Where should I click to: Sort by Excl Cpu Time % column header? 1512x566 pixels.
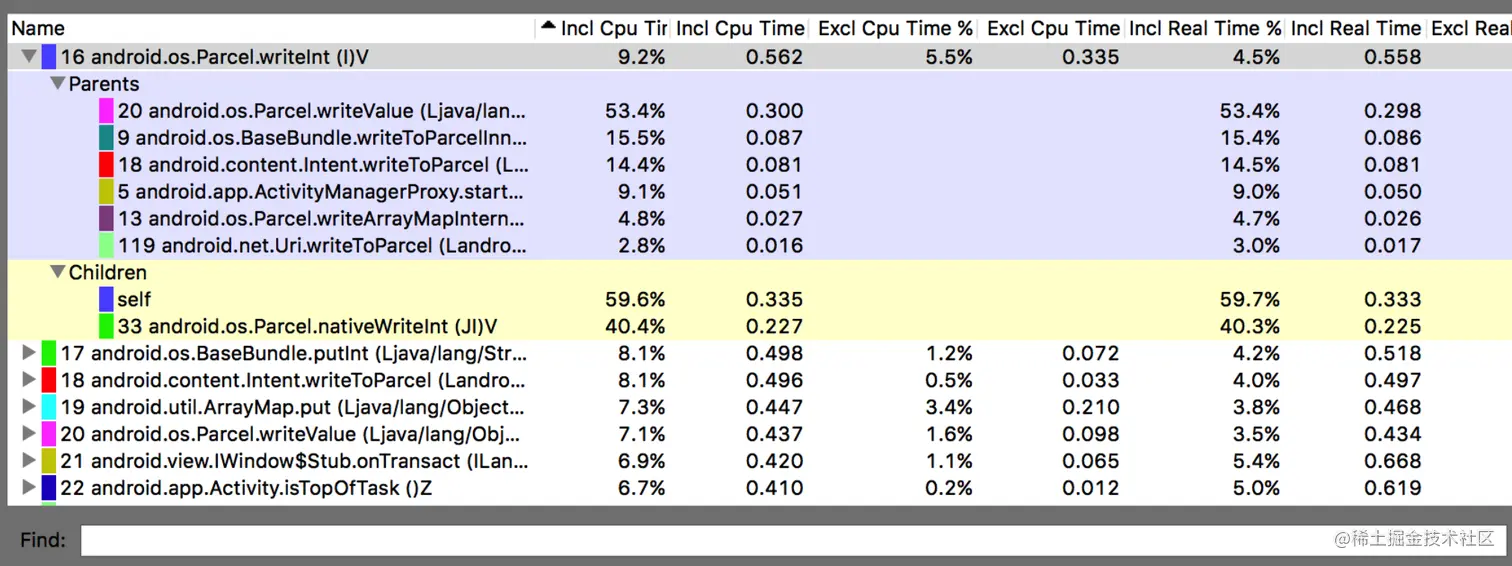click(895, 28)
